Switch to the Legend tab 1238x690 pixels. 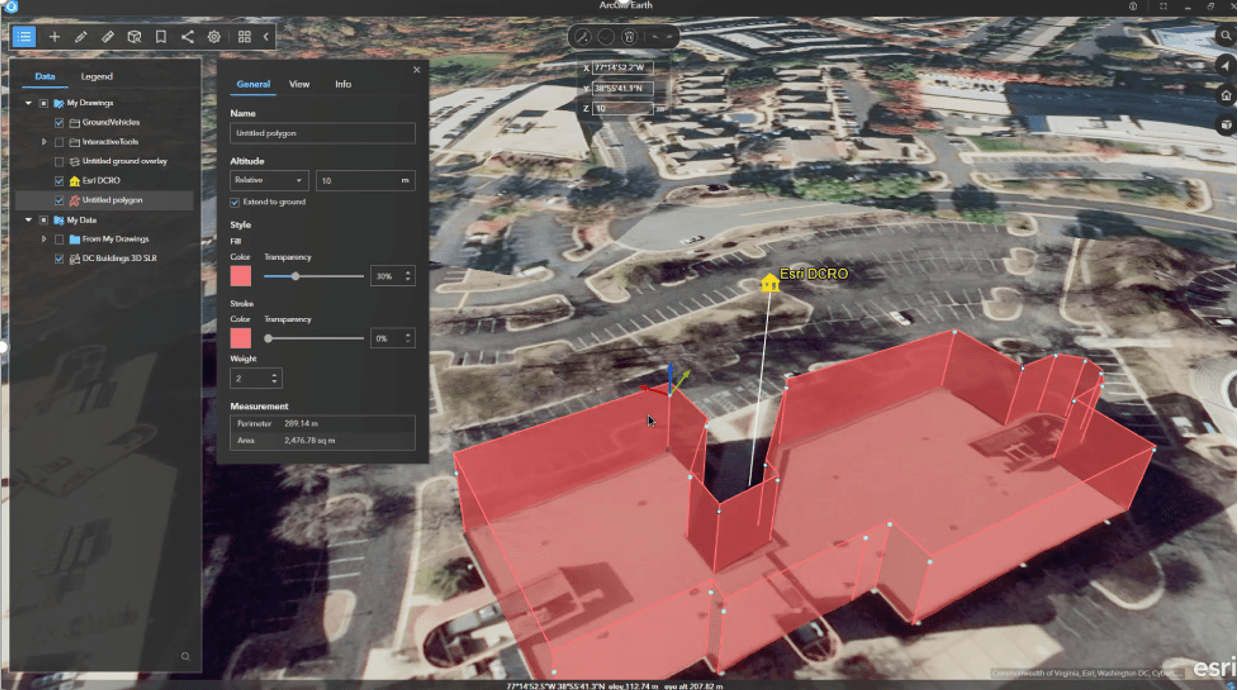tap(97, 76)
